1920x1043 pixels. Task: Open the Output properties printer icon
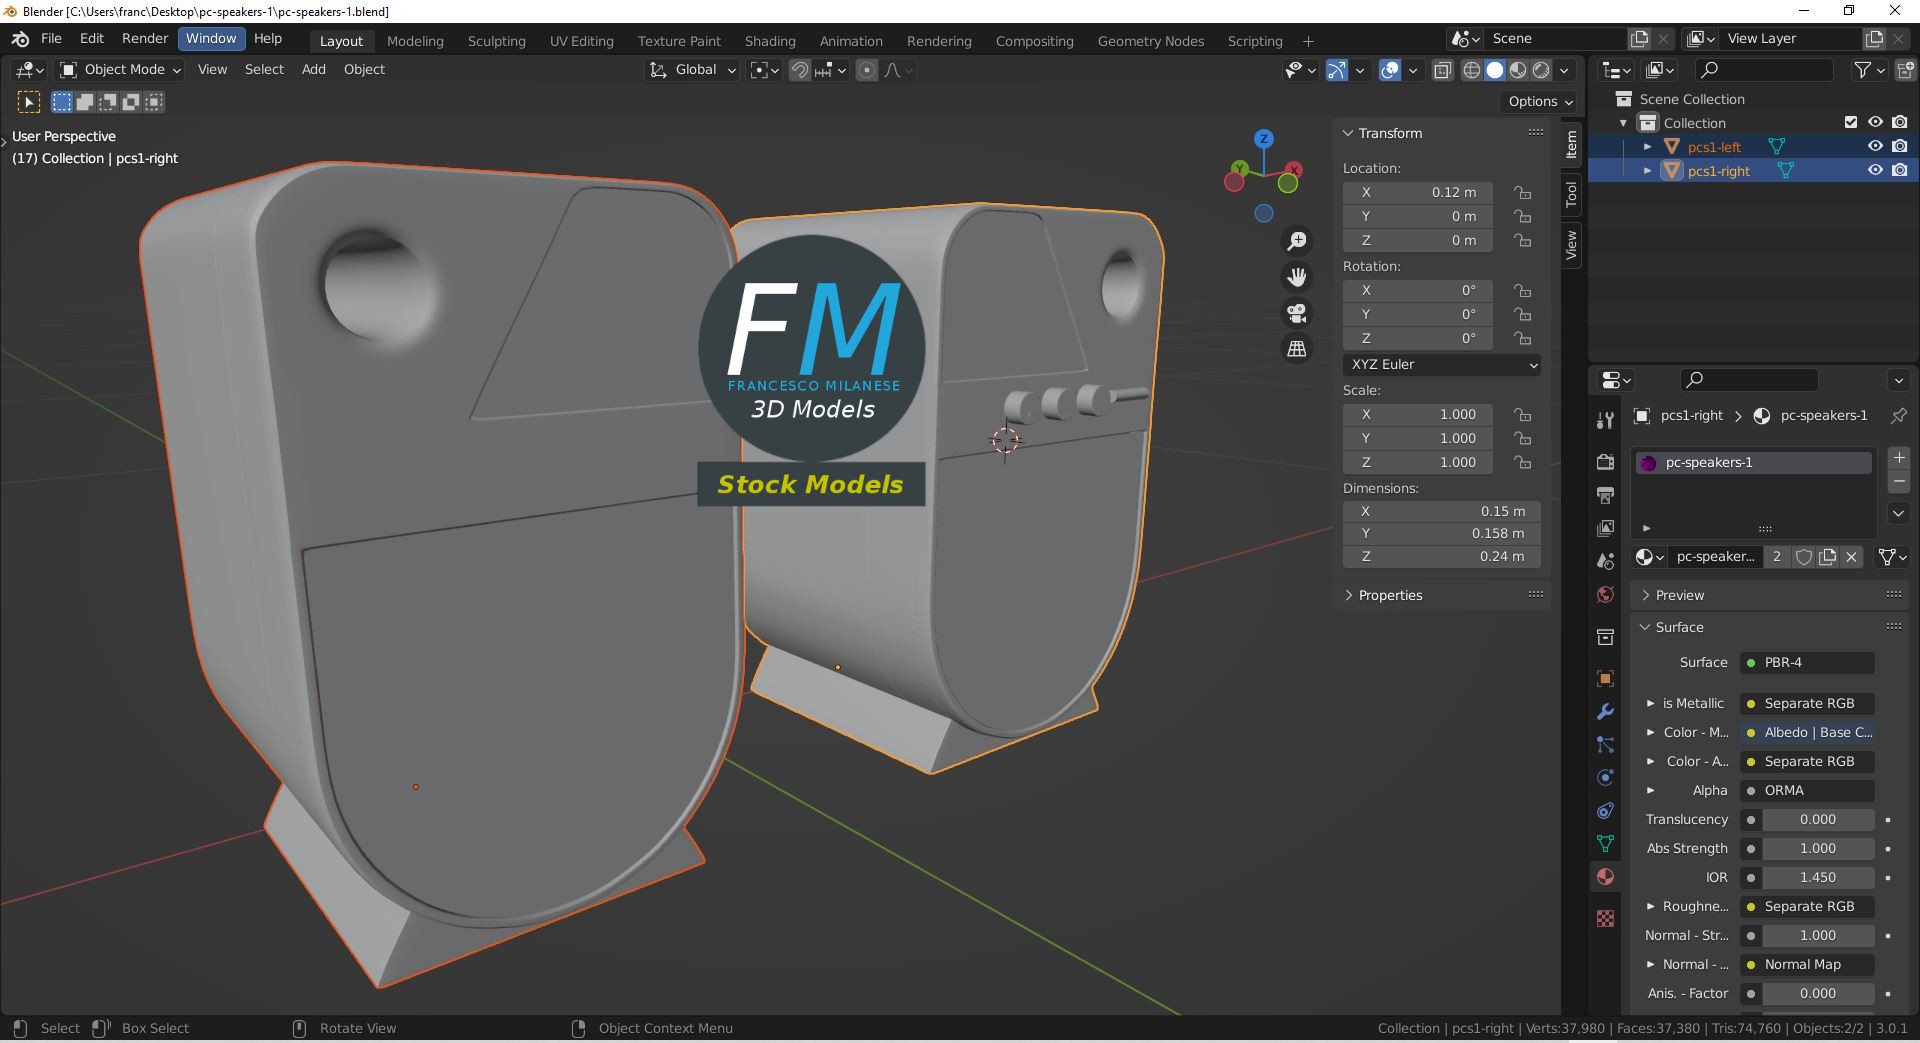(x=1605, y=495)
